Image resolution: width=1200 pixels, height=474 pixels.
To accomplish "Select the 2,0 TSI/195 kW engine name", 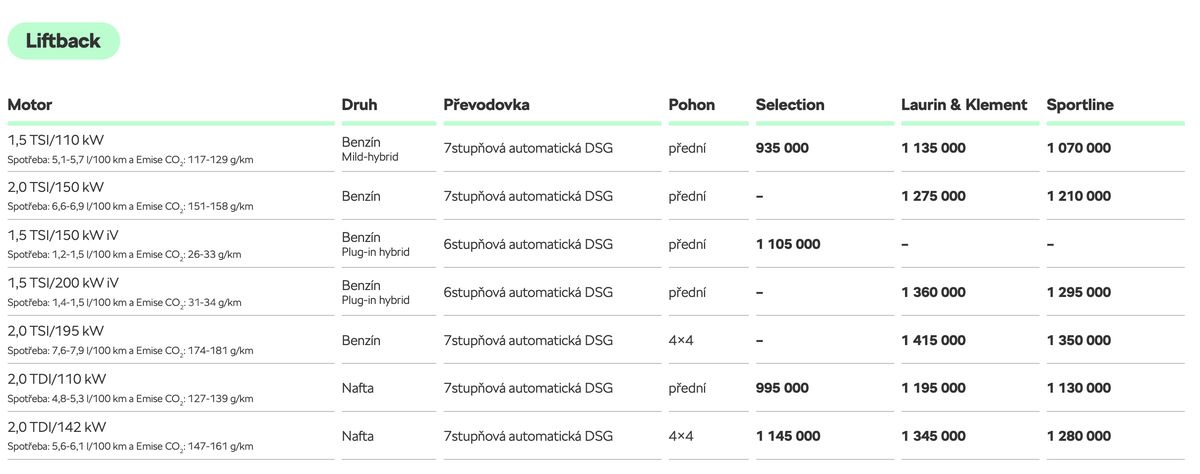I will point(56,332).
